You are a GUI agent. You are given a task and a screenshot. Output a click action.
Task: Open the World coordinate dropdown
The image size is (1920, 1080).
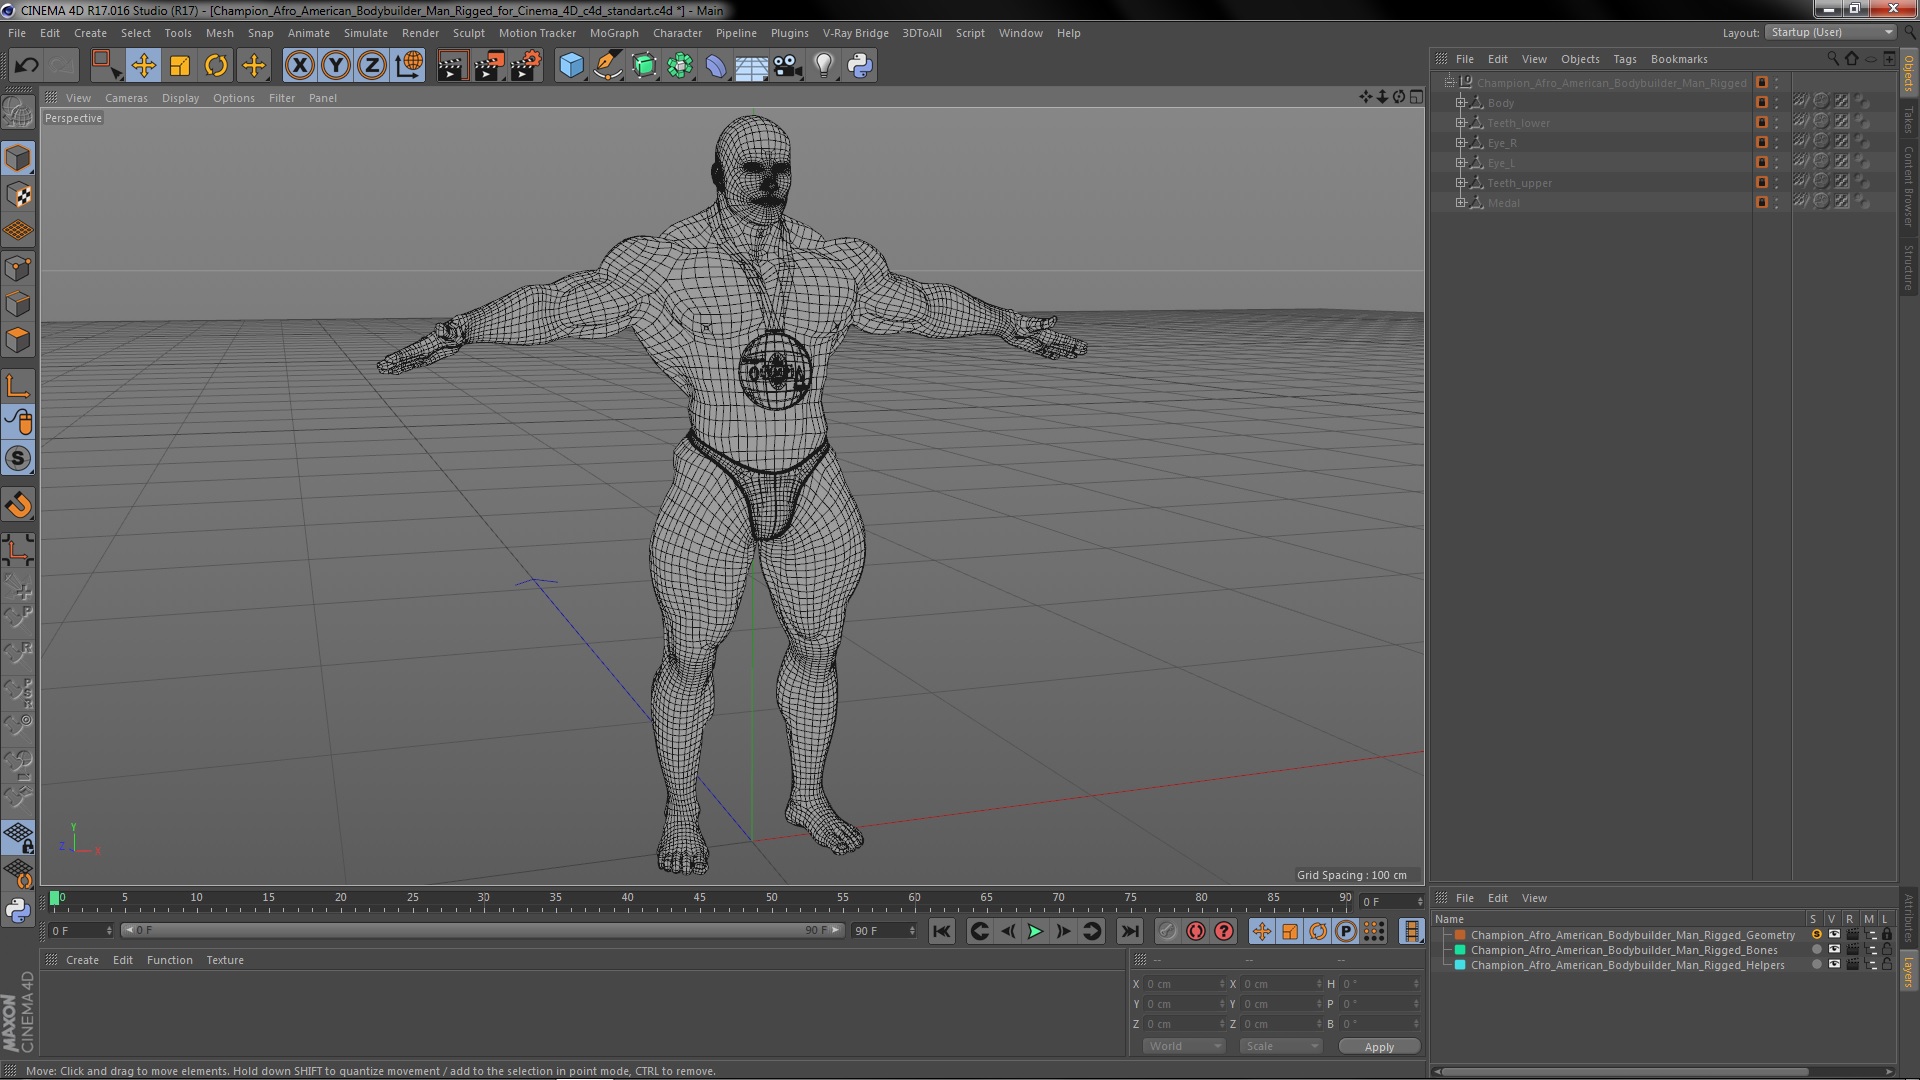click(x=1184, y=1046)
